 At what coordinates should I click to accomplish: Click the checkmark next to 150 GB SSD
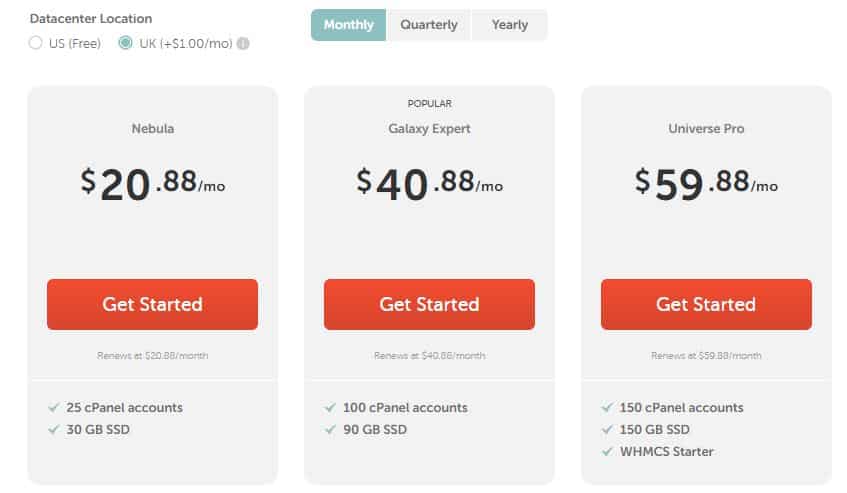[607, 430]
